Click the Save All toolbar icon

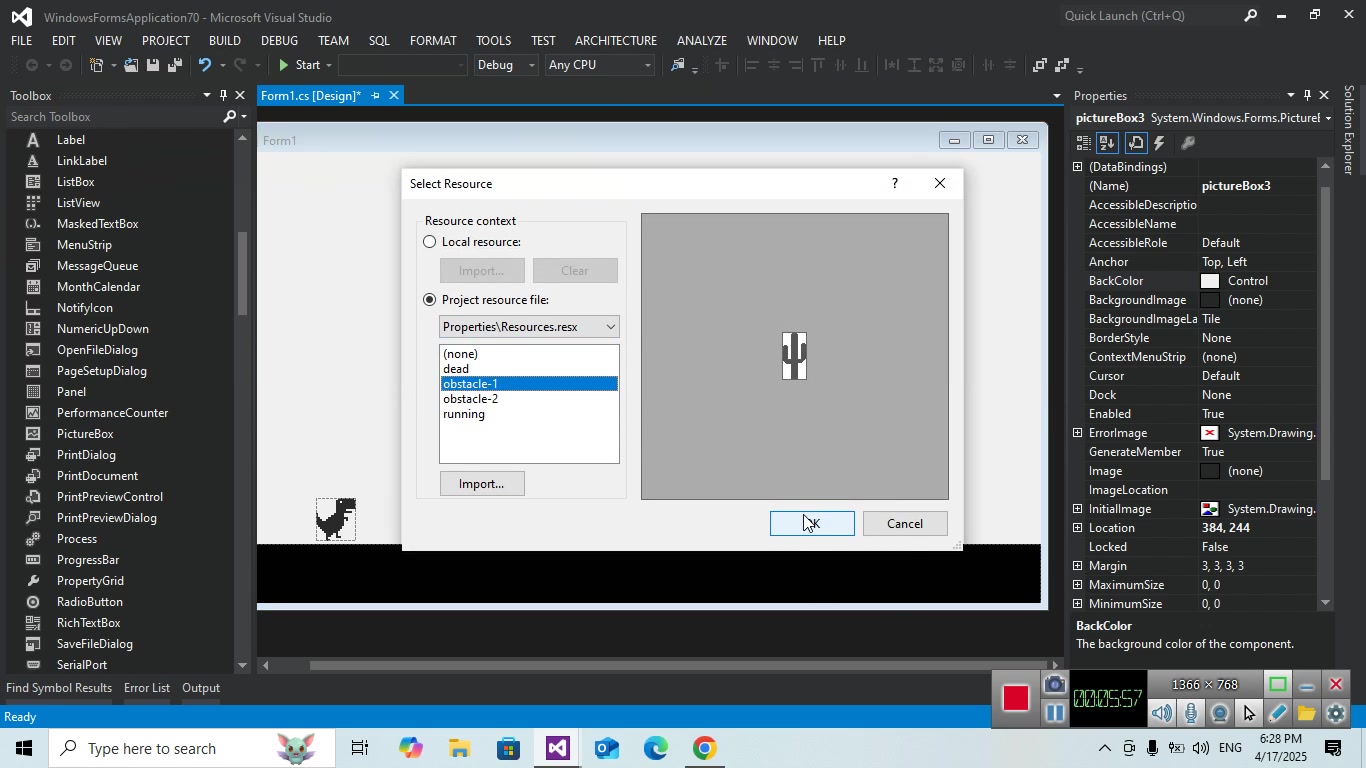click(174, 66)
